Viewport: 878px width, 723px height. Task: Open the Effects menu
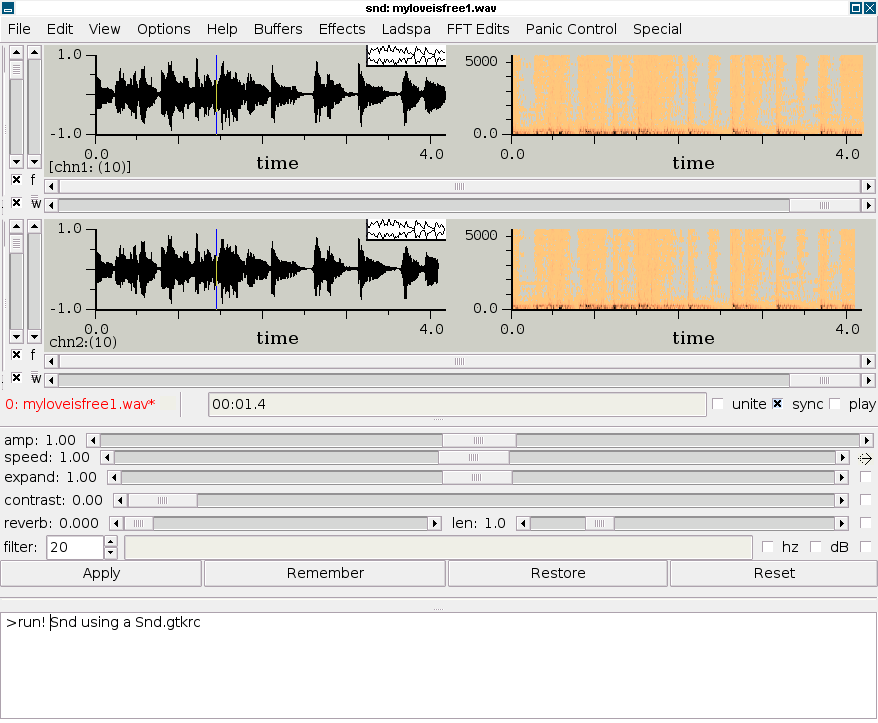click(x=342, y=29)
